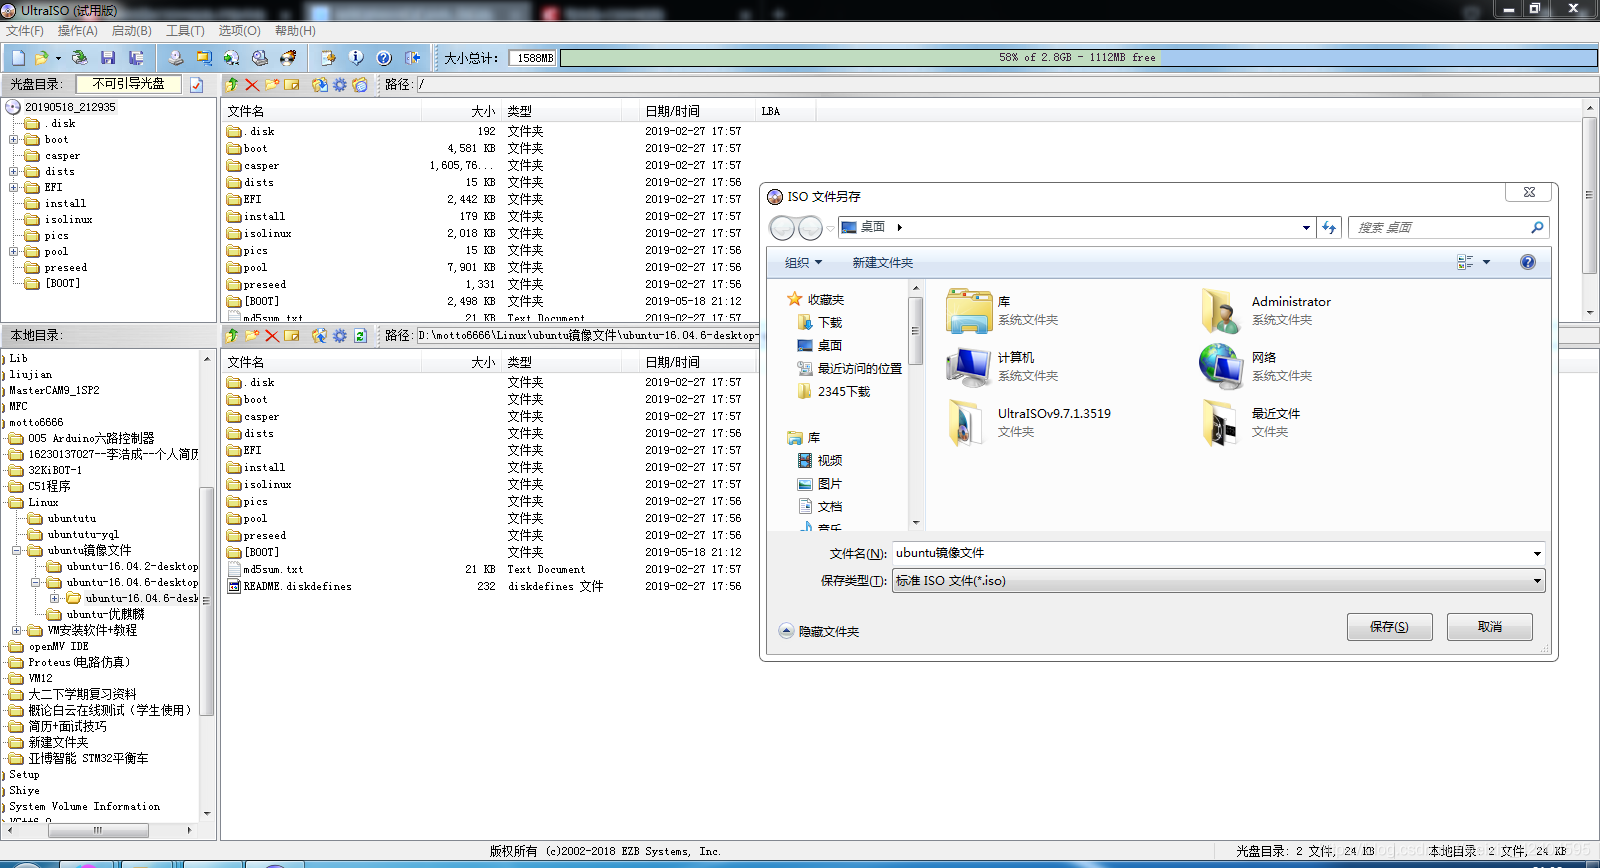The height and width of the screenshot is (868, 1600).
Task: Click the Convert image format toolbar icon
Action: 231,58
